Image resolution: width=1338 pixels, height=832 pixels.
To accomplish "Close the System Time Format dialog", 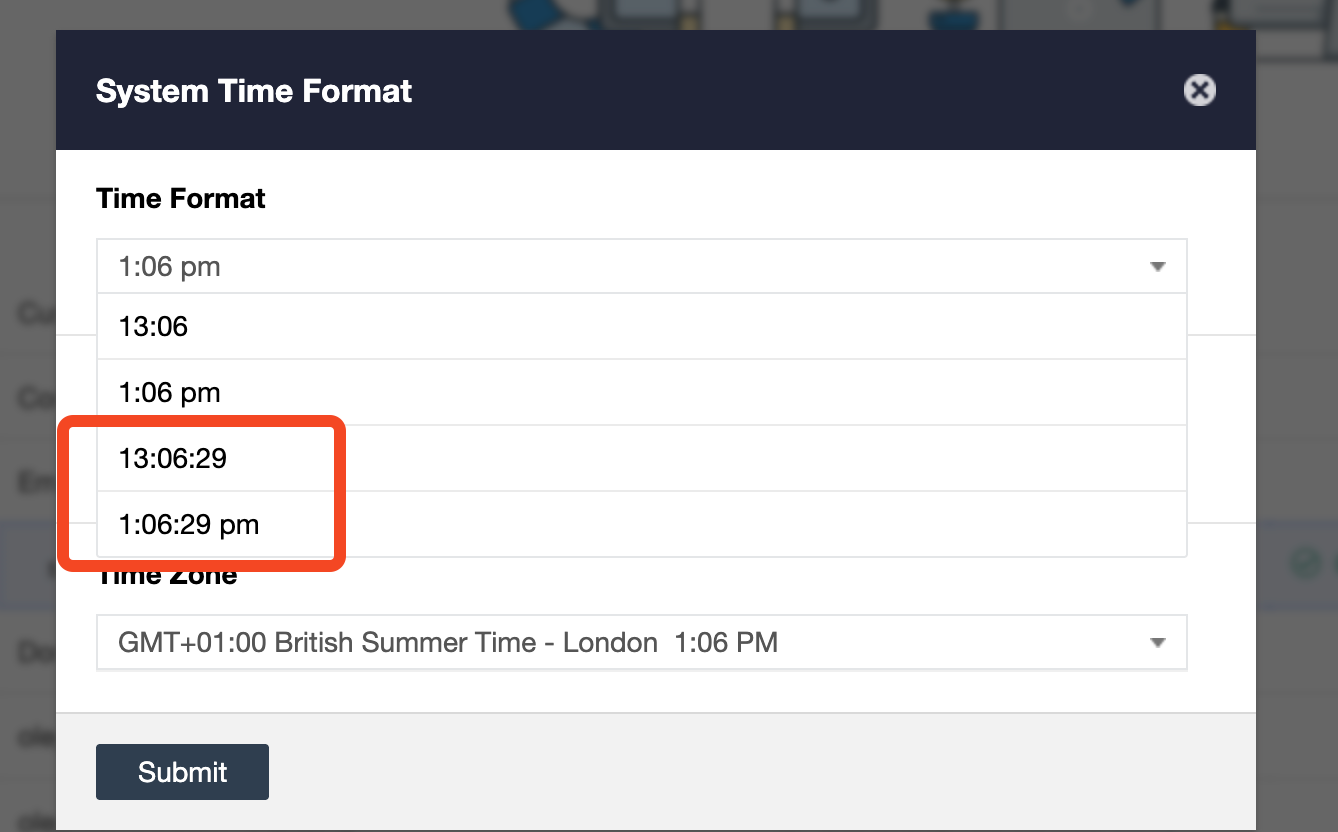I will tap(1199, 91).
